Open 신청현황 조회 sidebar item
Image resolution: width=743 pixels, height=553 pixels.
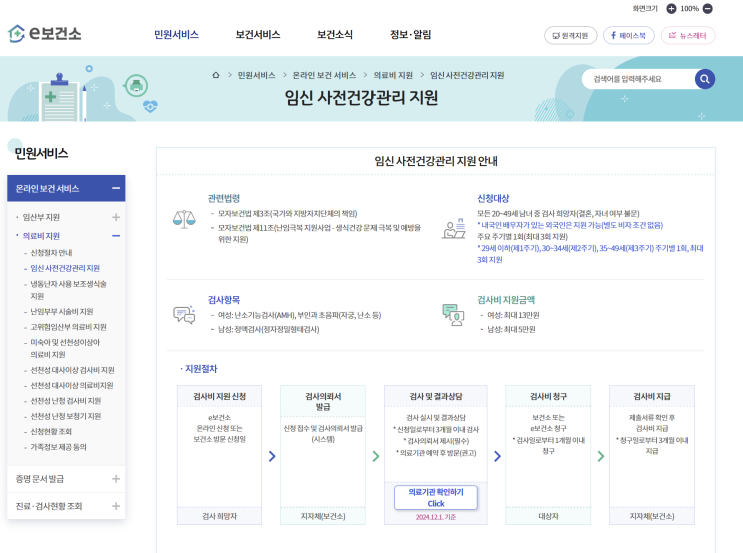point(51,431)
